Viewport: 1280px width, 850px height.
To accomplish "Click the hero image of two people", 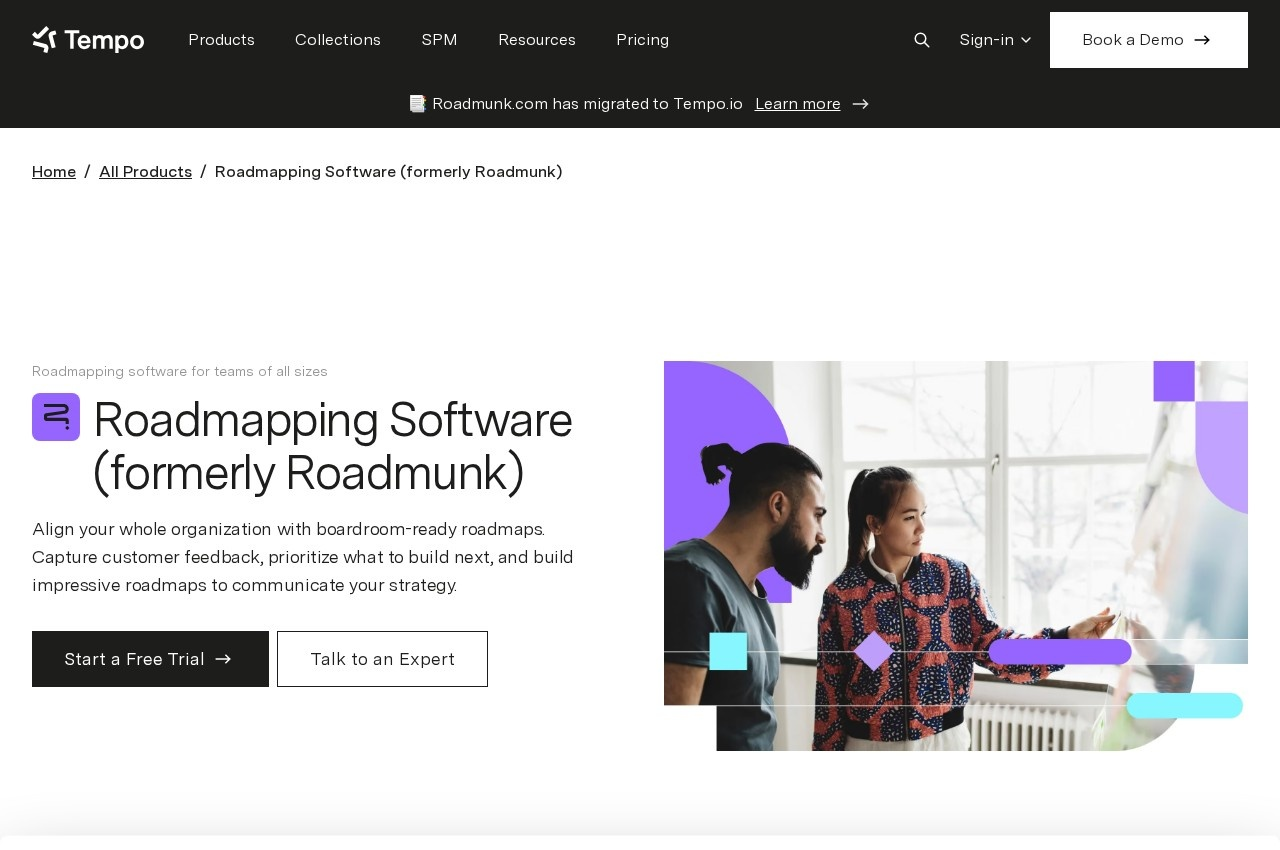I will [x=956, y=556].
